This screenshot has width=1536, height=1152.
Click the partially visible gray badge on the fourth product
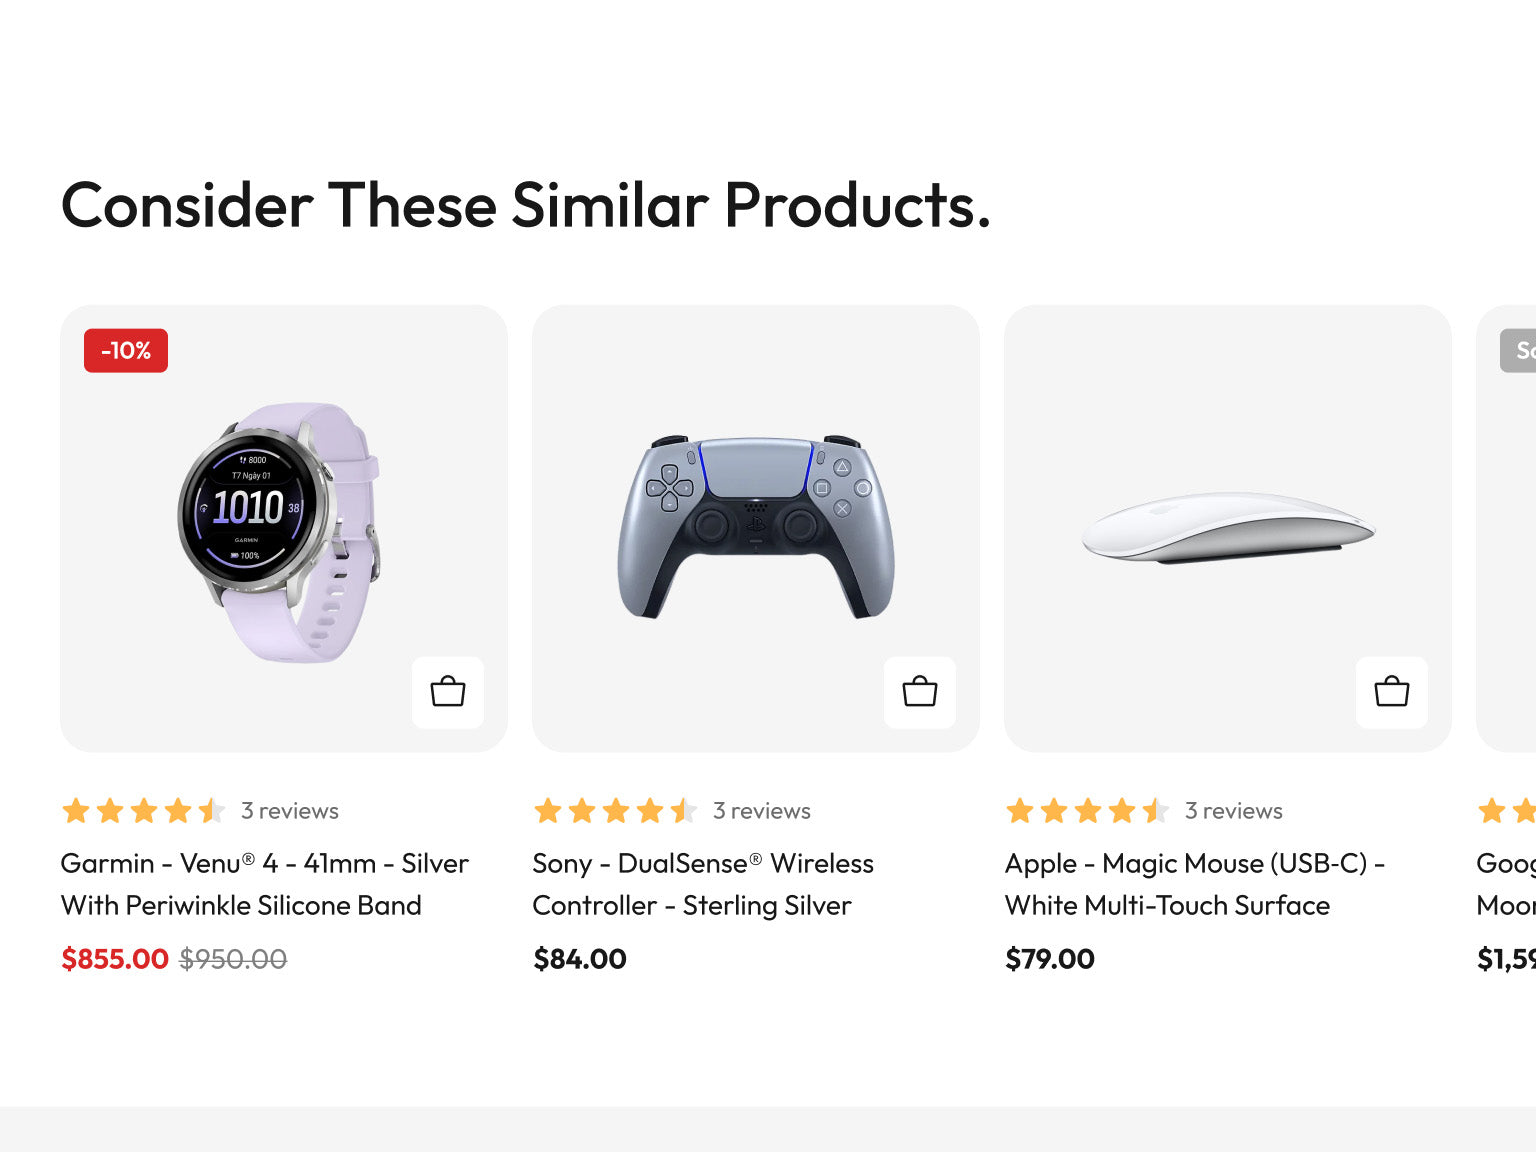[1518, 351]
